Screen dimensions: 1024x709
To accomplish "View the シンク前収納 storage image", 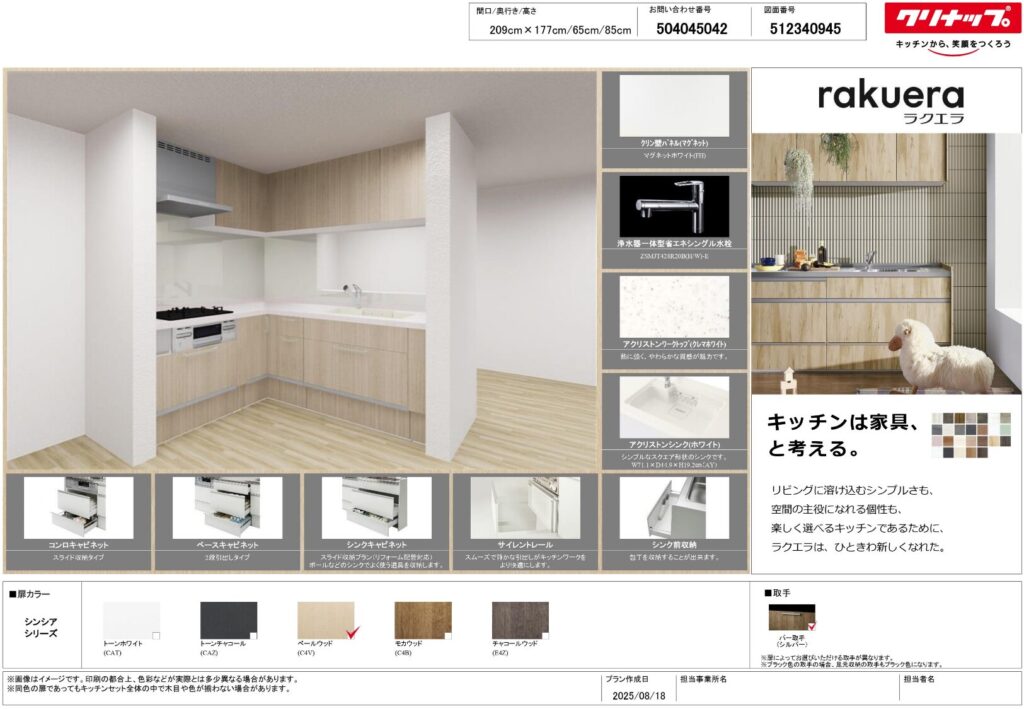I will tap(673, 507).
